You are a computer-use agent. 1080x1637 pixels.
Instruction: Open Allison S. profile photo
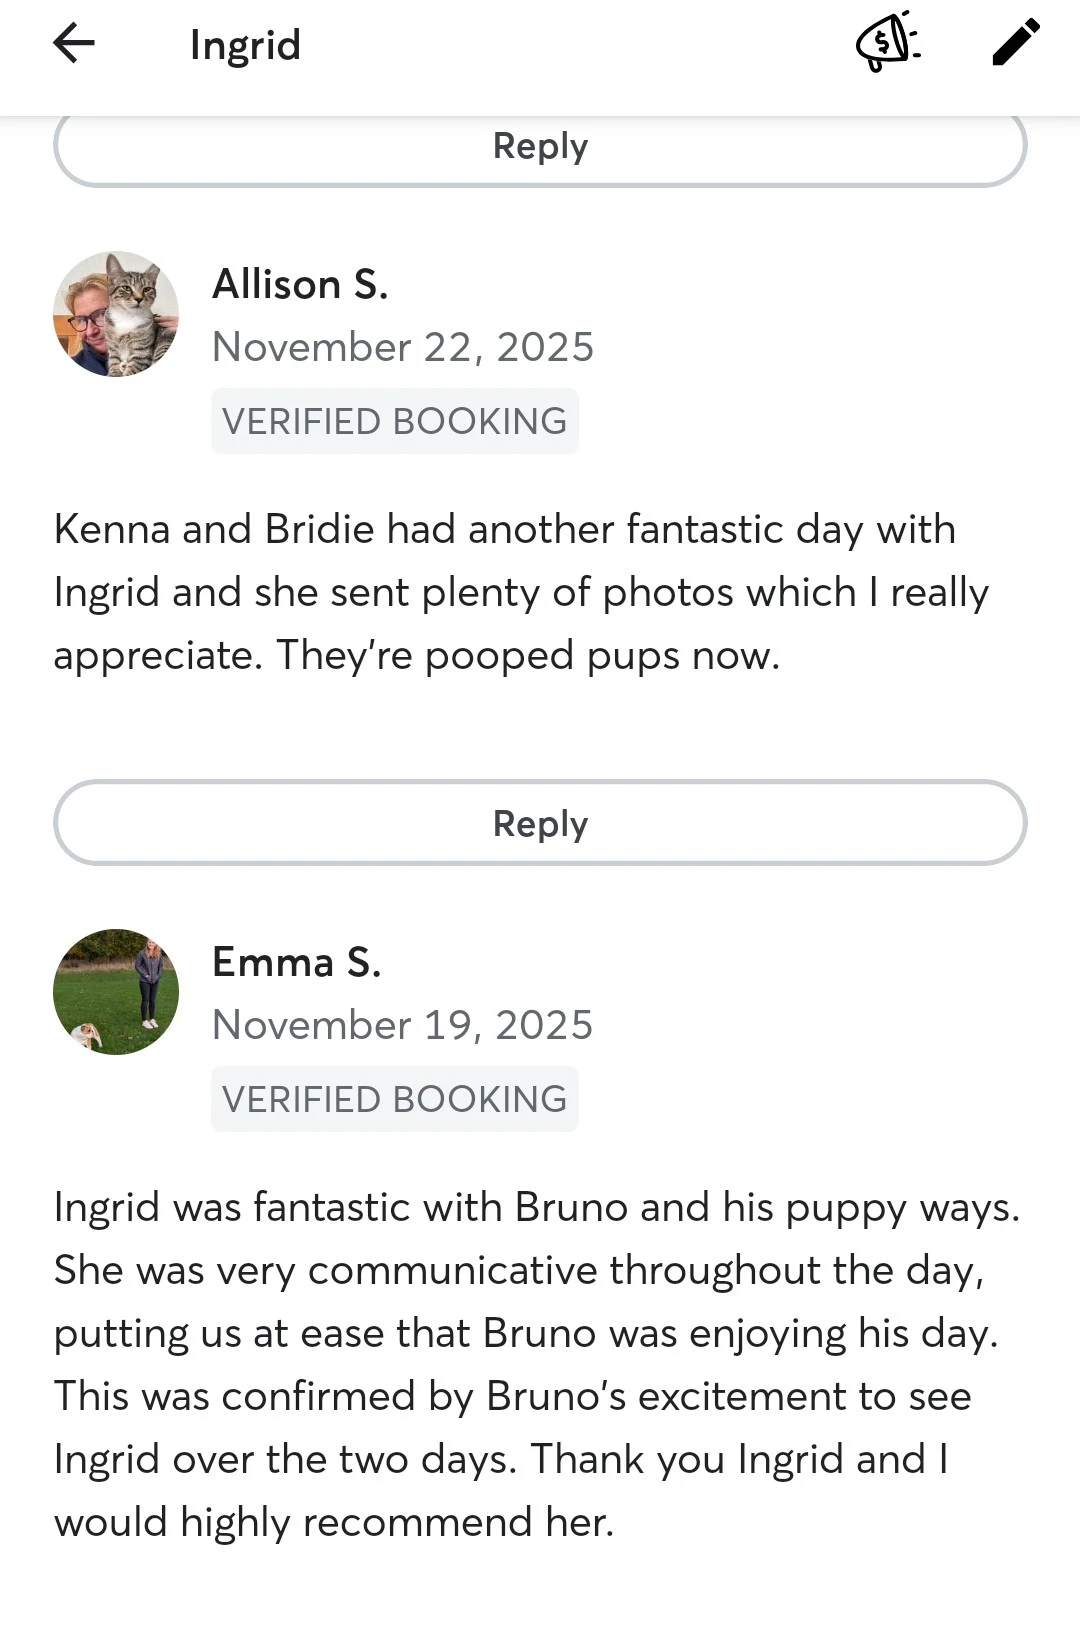(116, 314)
